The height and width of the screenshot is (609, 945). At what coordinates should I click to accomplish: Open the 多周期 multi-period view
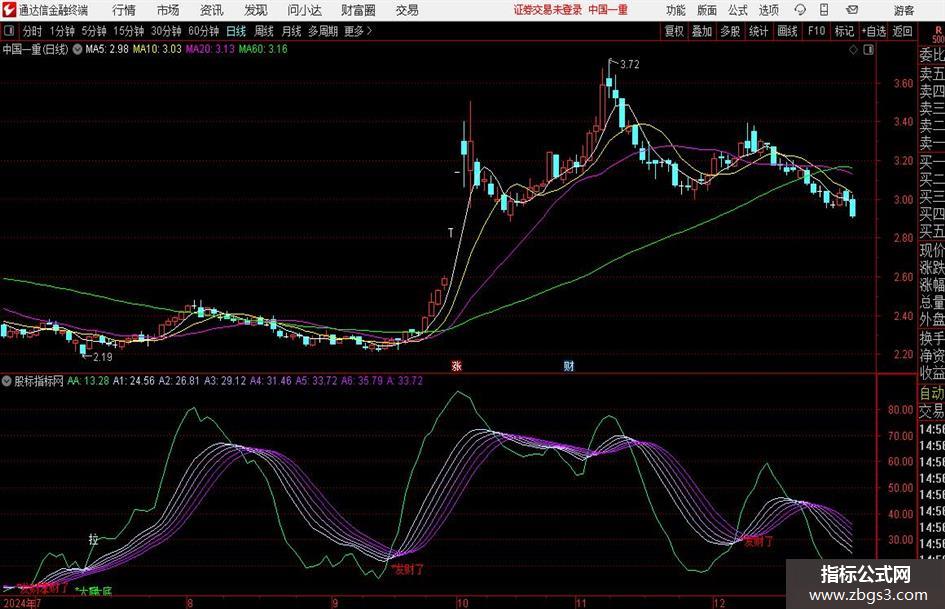323,31
